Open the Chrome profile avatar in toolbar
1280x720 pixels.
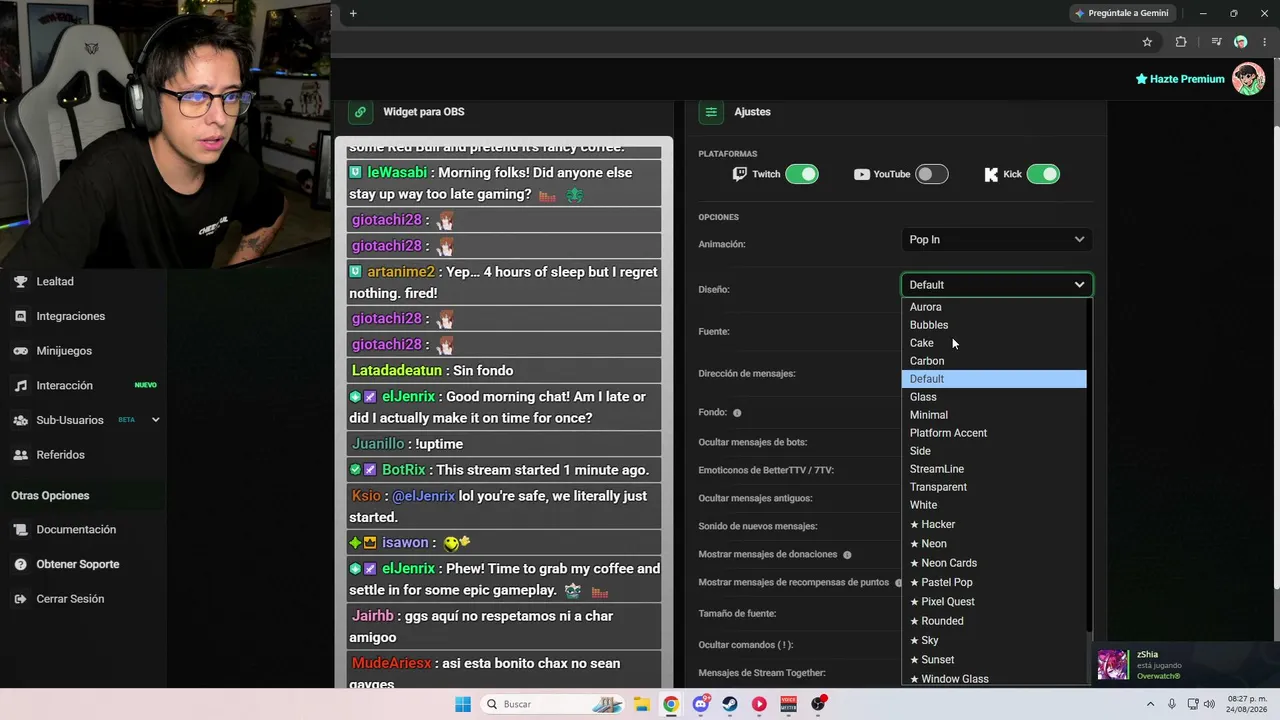coord(1241,42)
